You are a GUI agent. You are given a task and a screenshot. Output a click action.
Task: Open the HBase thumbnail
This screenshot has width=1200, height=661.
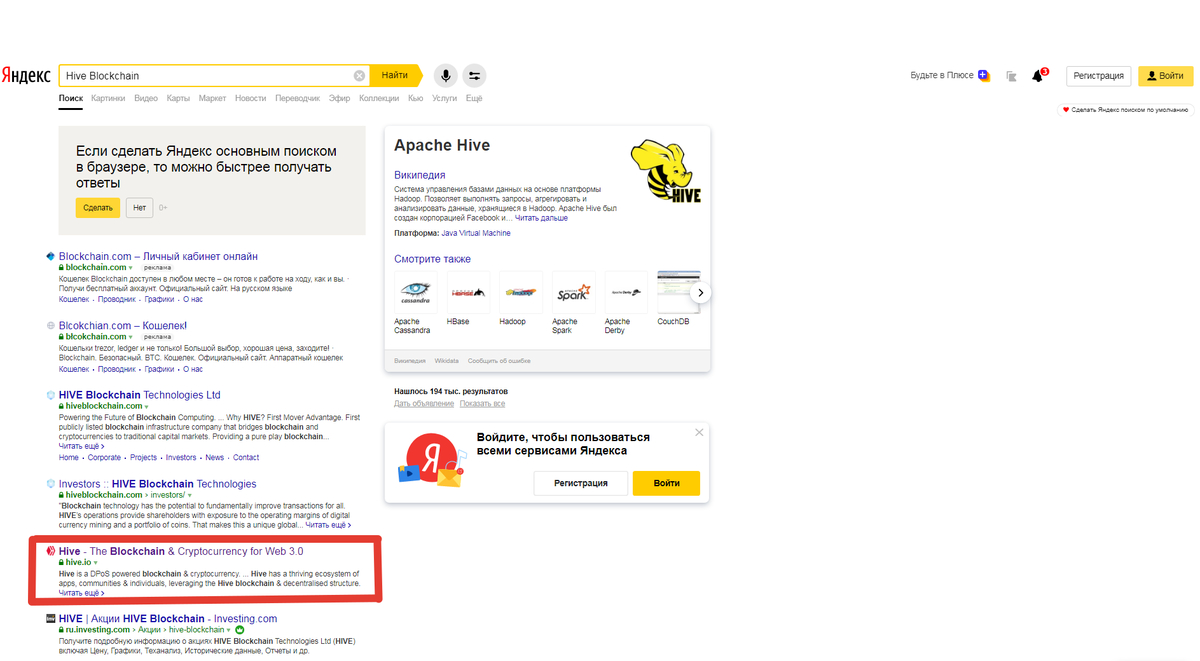coord(468,292)
